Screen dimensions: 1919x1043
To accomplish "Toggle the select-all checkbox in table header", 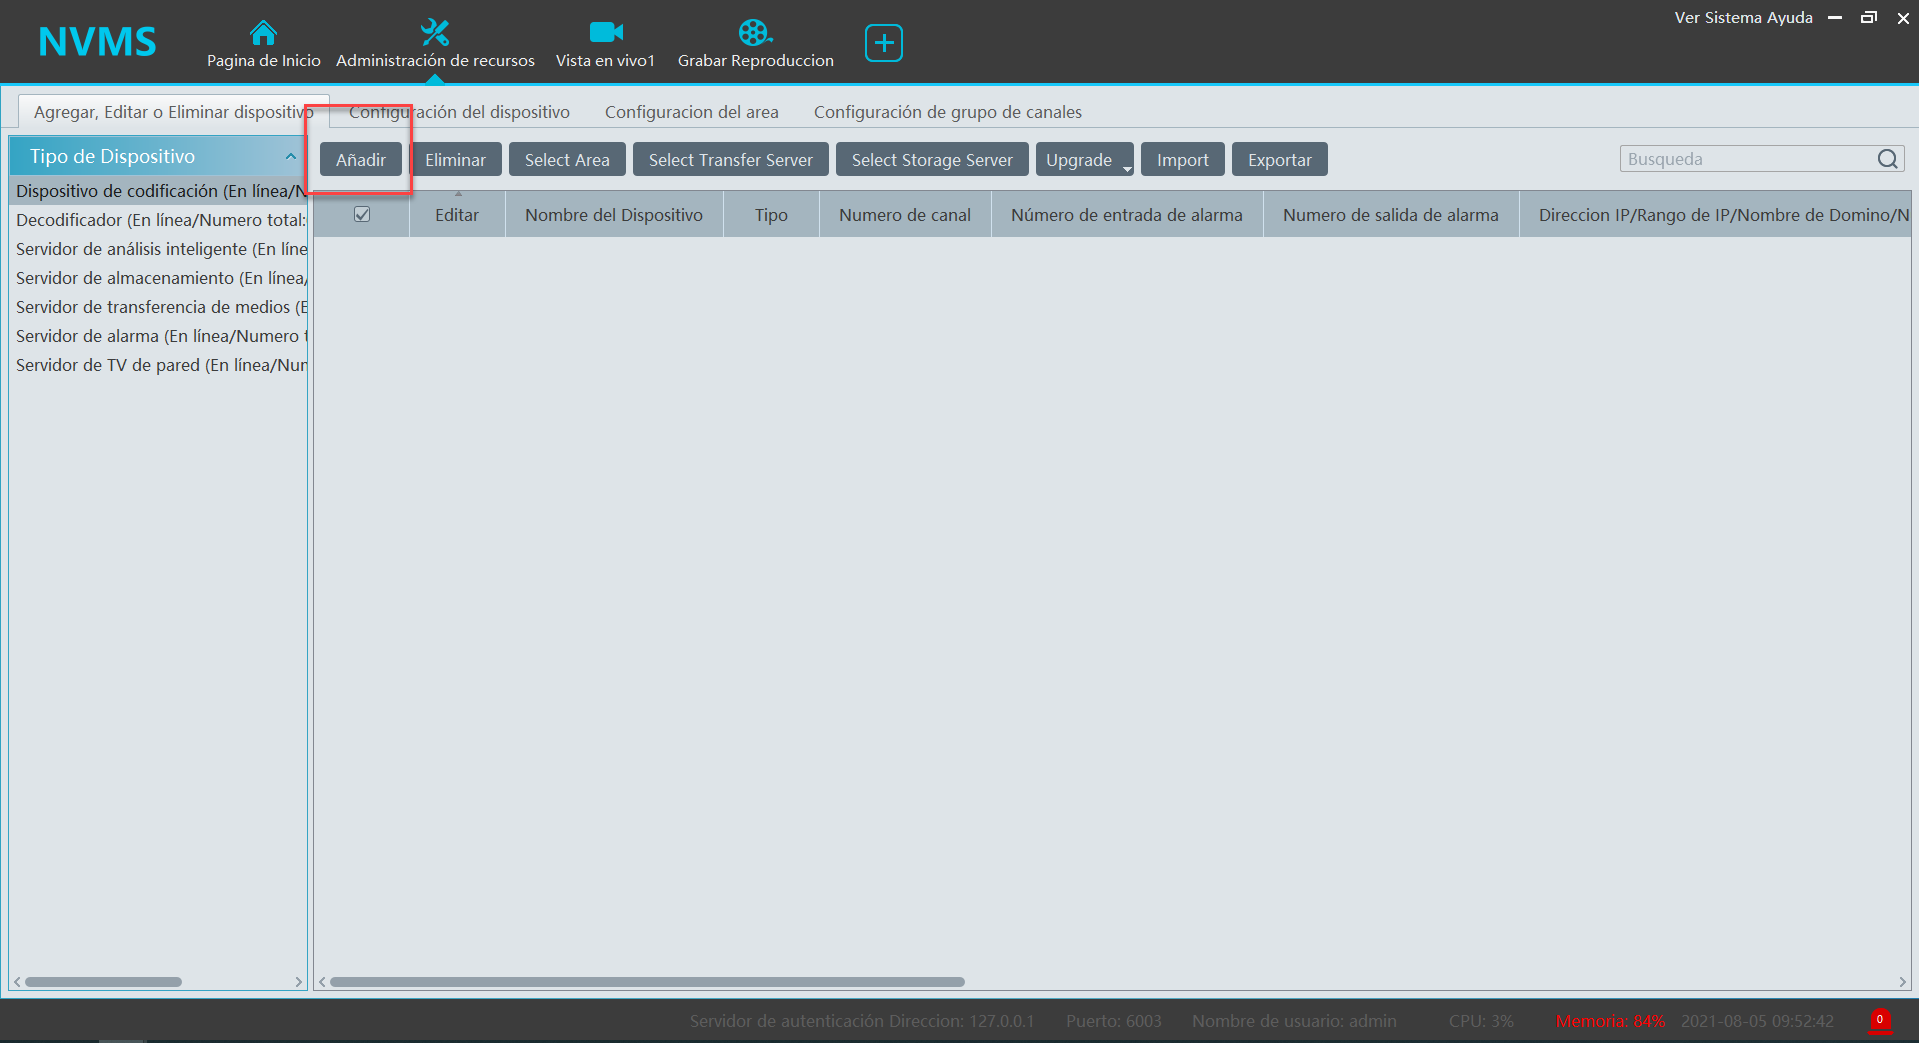I will [x=362, y=215].
